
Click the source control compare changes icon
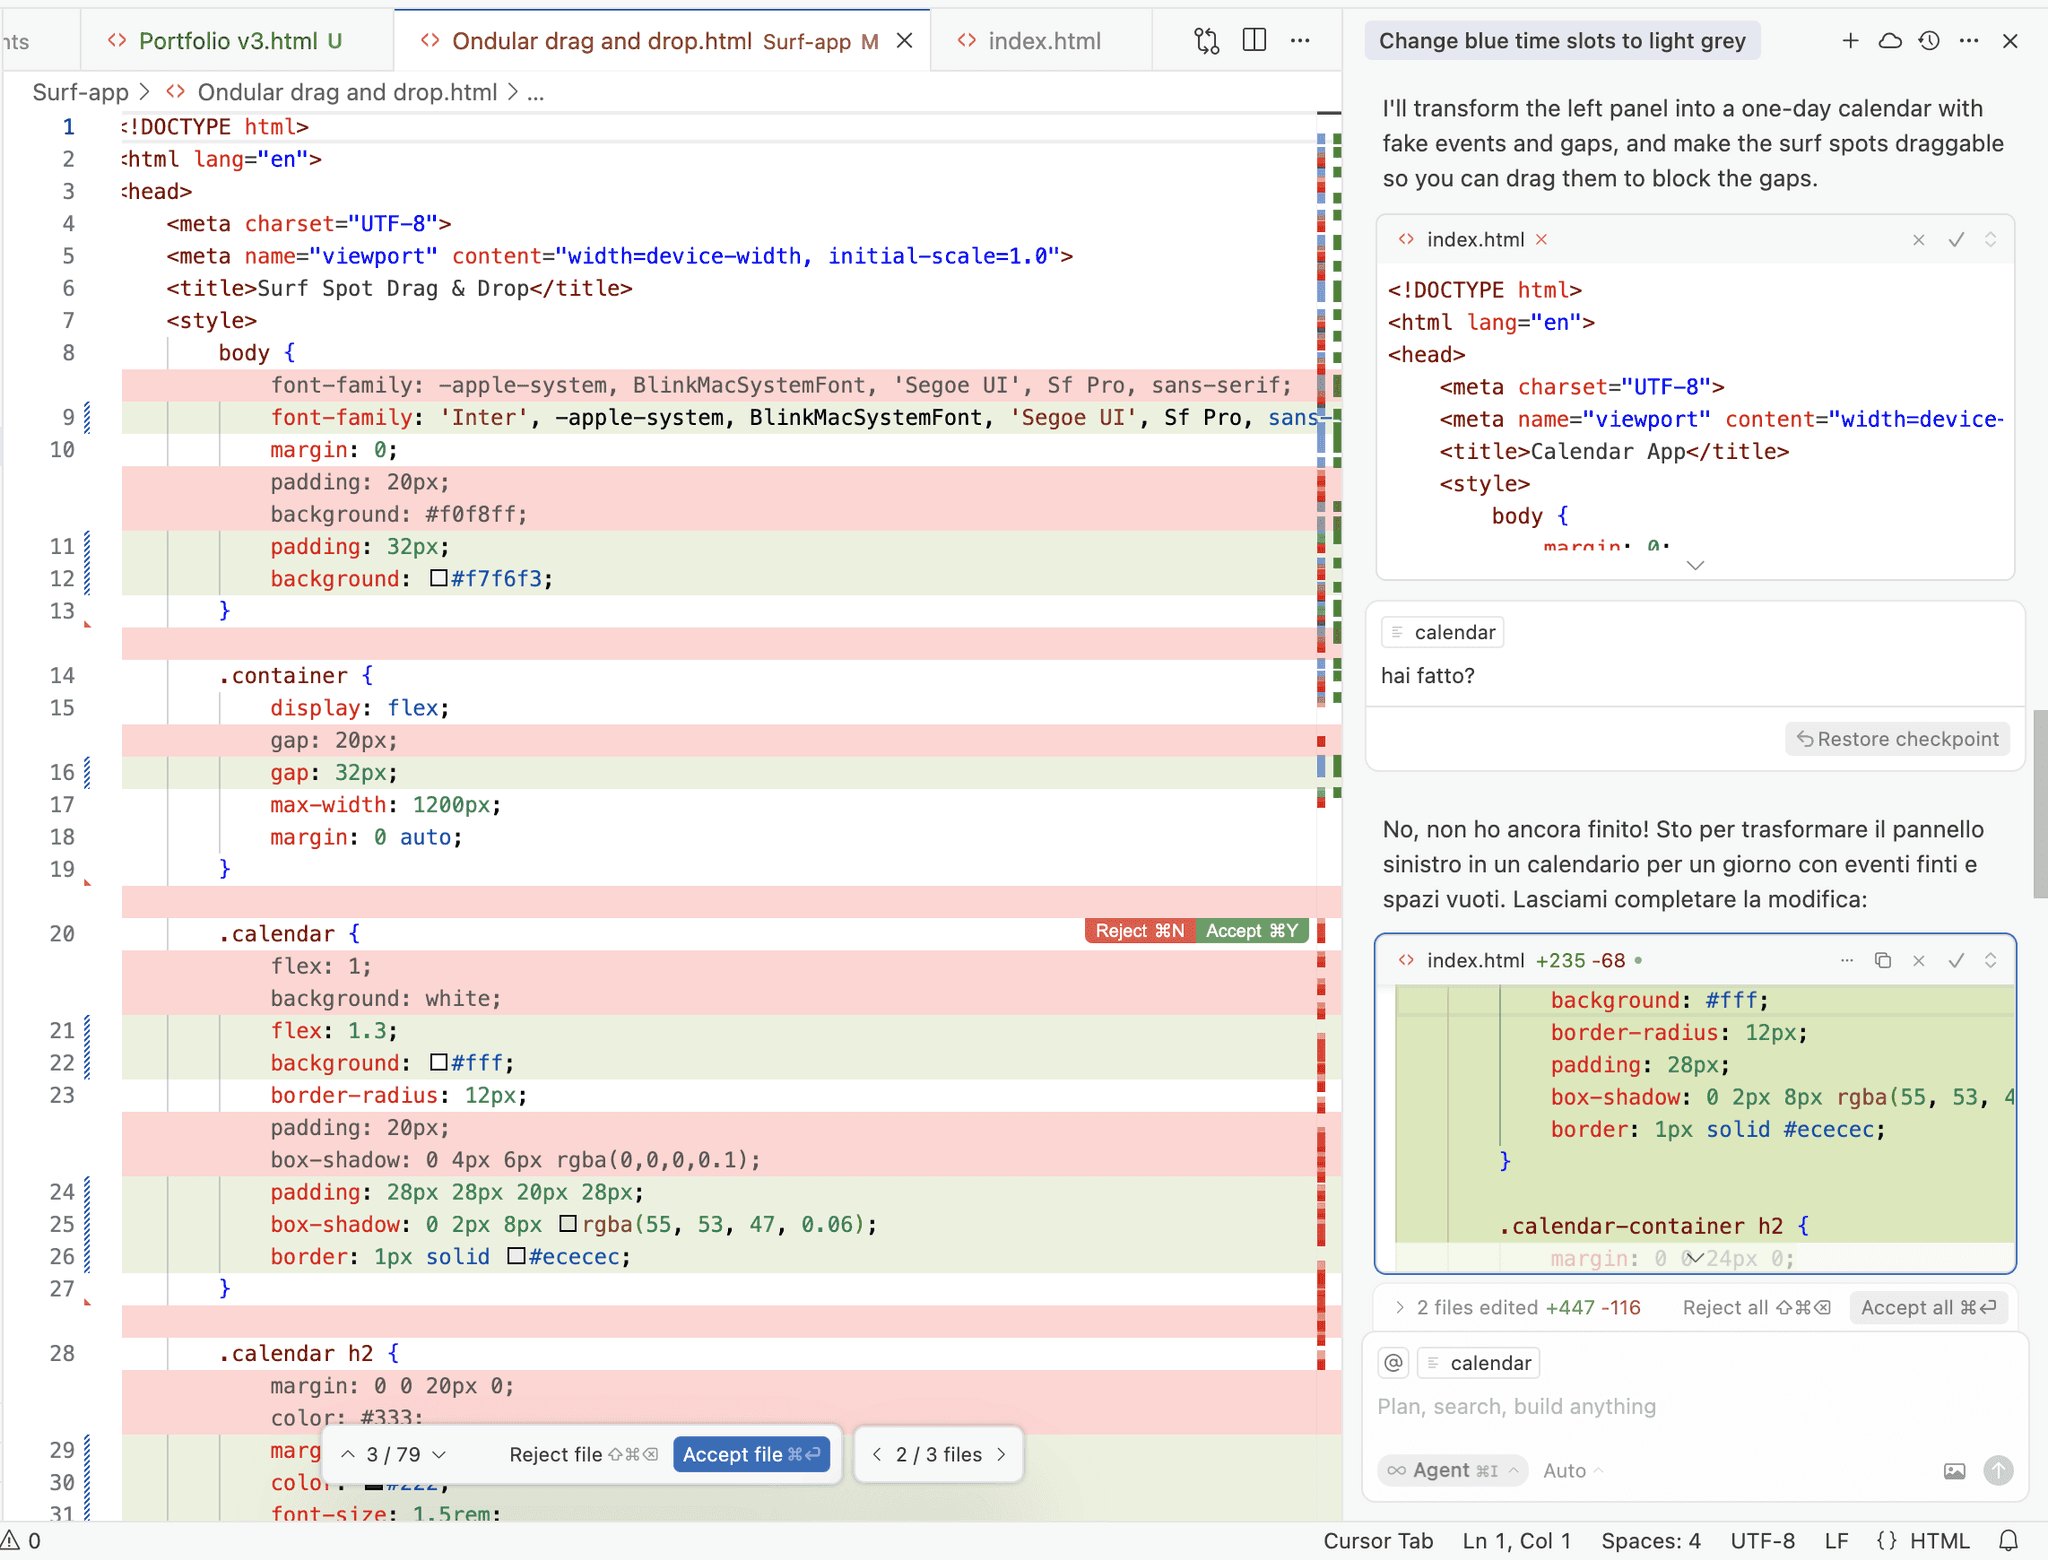point(1207,41)
